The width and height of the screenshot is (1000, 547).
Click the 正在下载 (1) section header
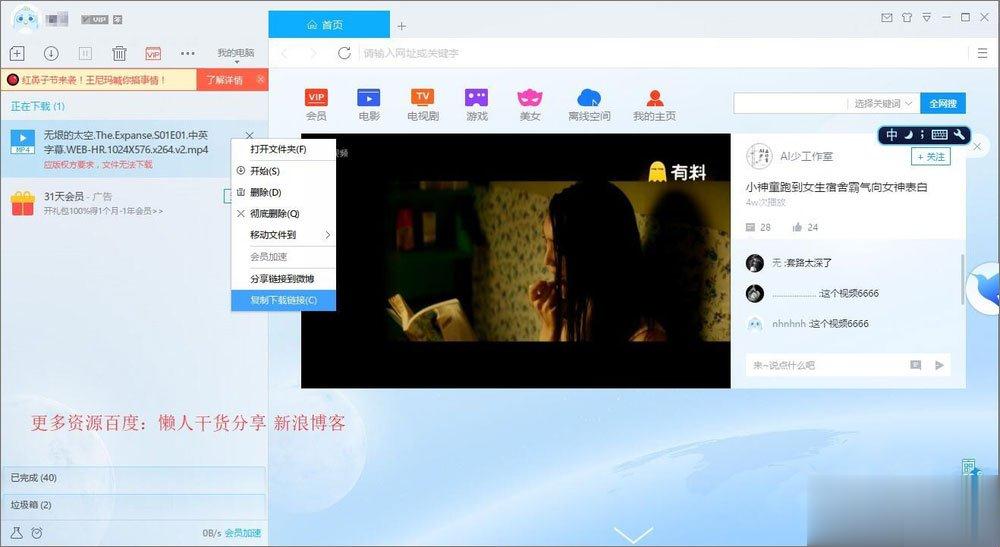tap(38, 106)
